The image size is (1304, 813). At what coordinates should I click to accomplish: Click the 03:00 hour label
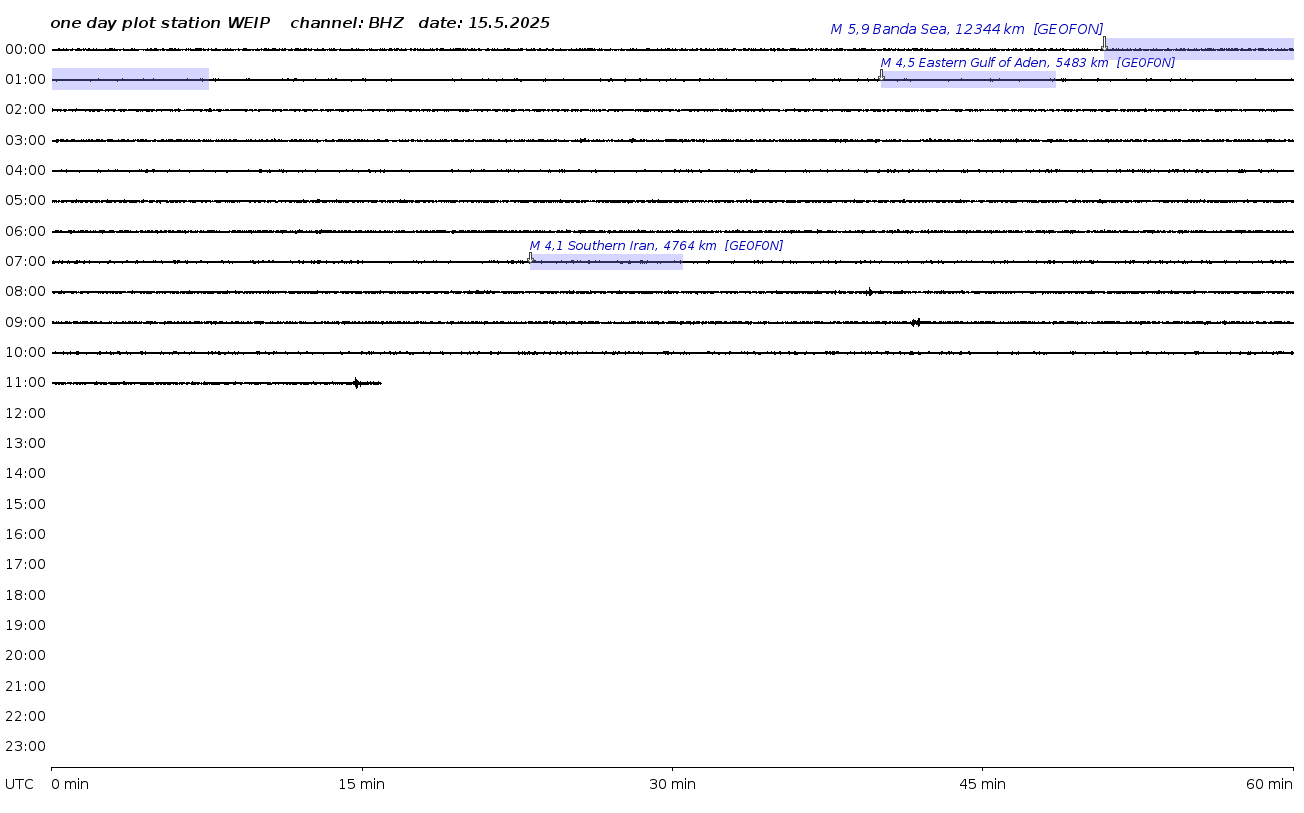(x=25, y=140)
